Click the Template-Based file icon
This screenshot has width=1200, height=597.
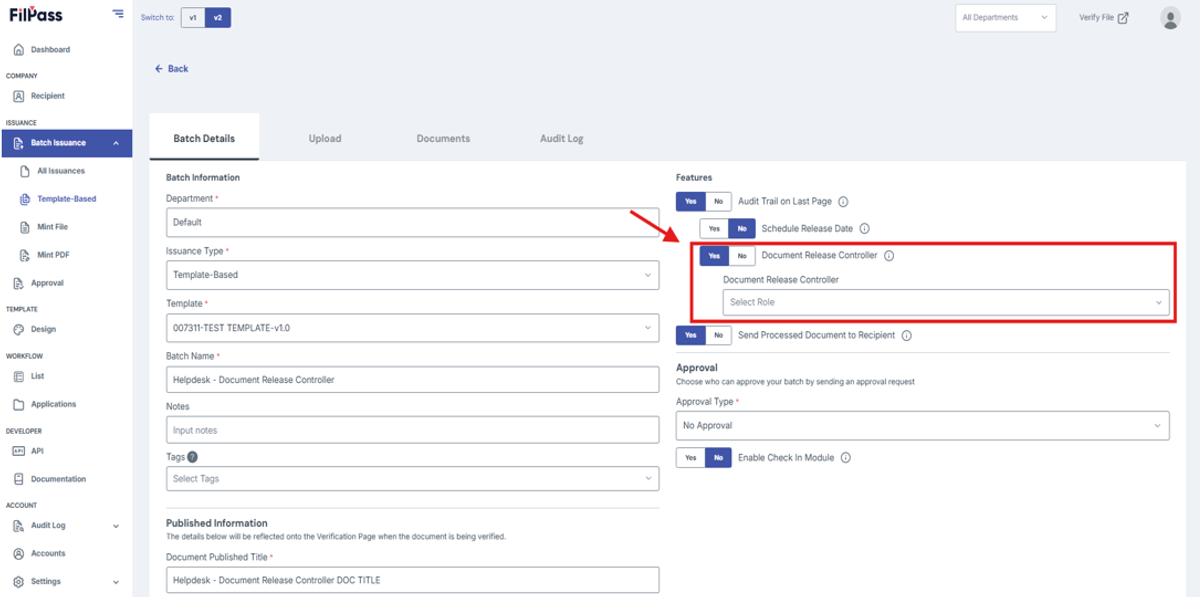pos(25,199)
